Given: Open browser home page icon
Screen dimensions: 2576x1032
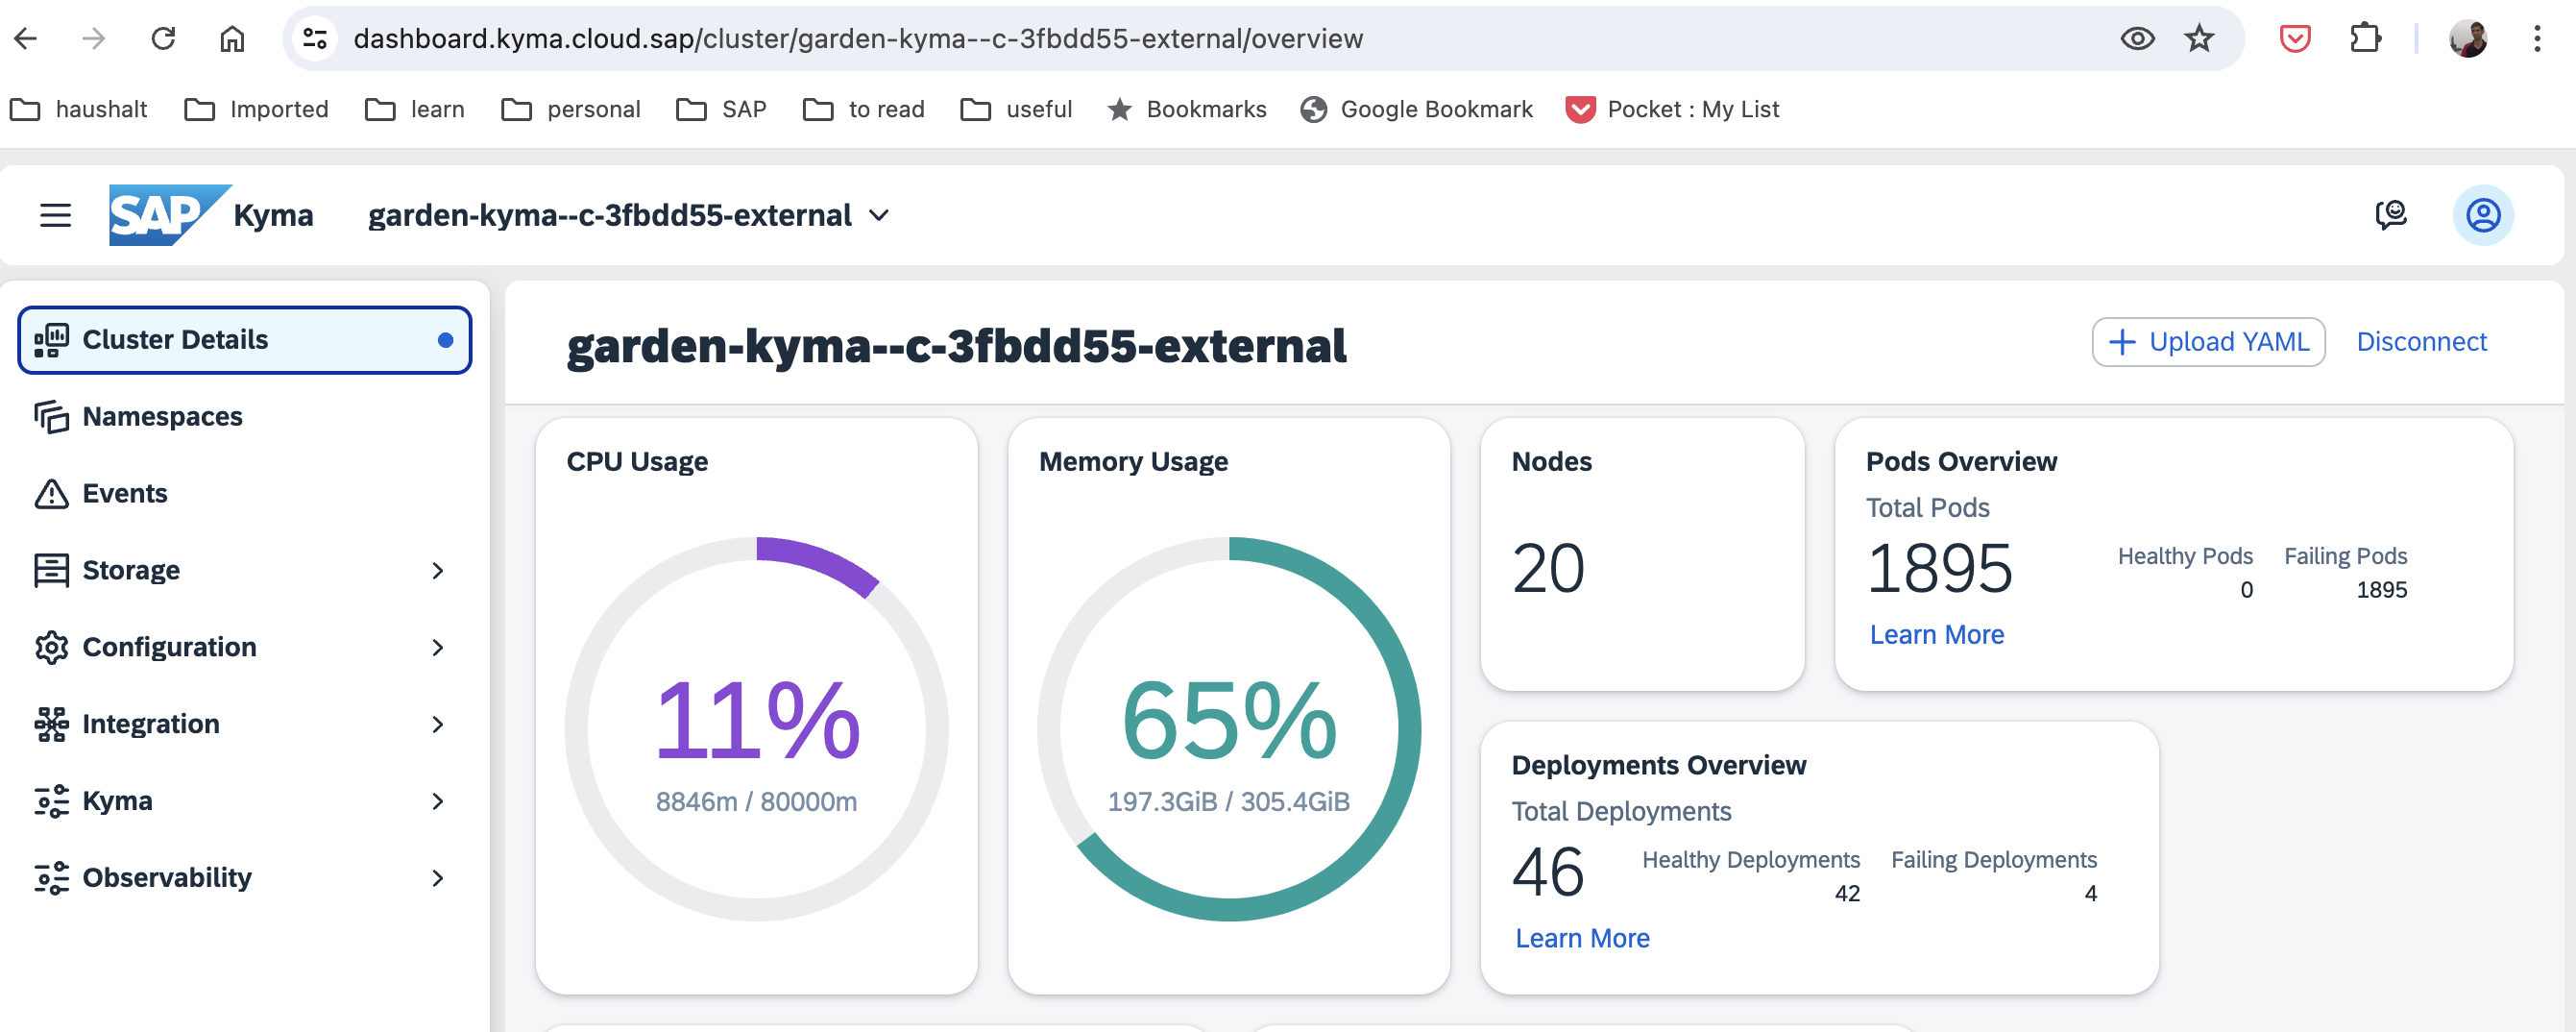Looking at the screenshot, I should (x=232, y=39).
